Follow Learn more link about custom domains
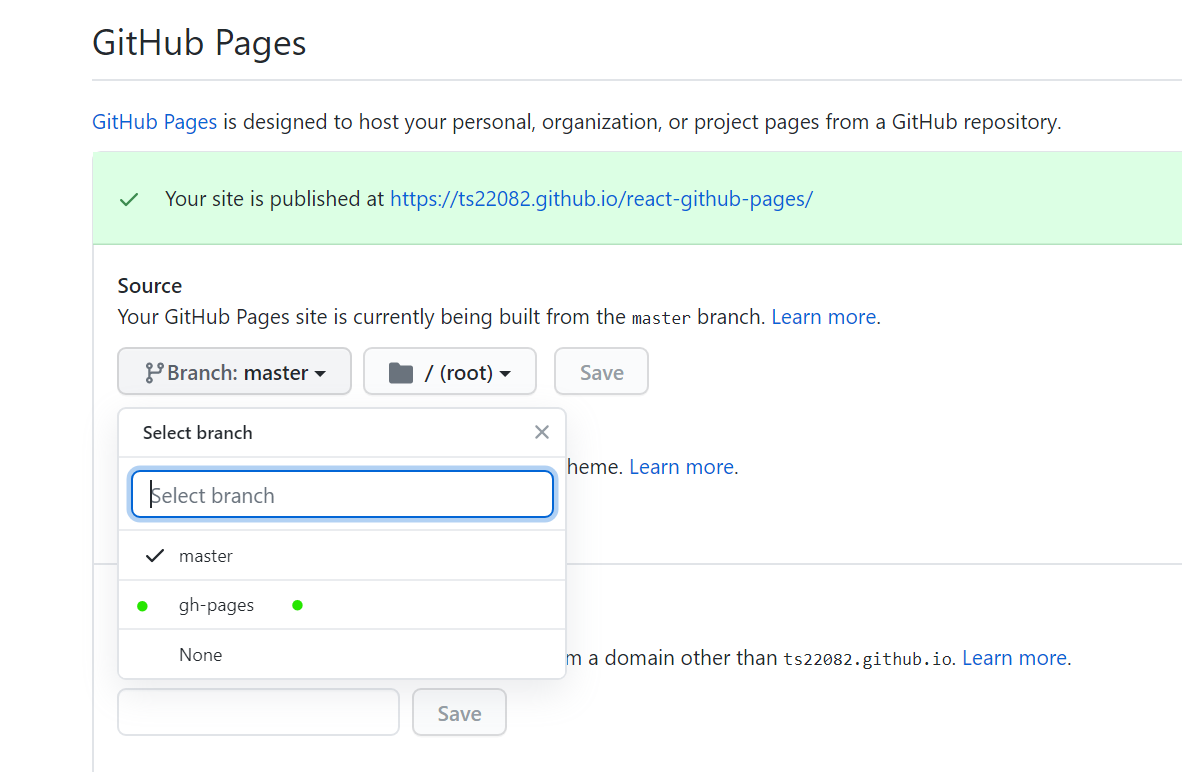Screen dimensions: 1182x772 (1015, 658)
